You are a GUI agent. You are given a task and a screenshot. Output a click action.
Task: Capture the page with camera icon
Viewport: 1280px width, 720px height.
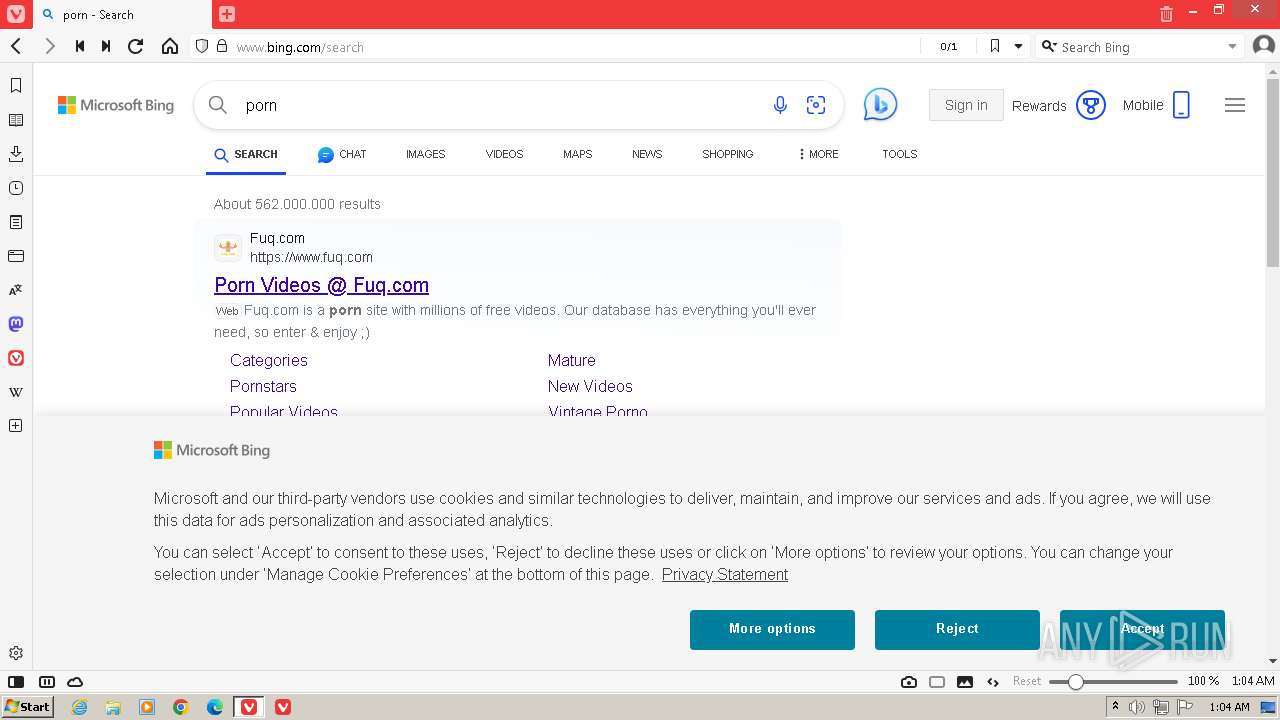909,682
